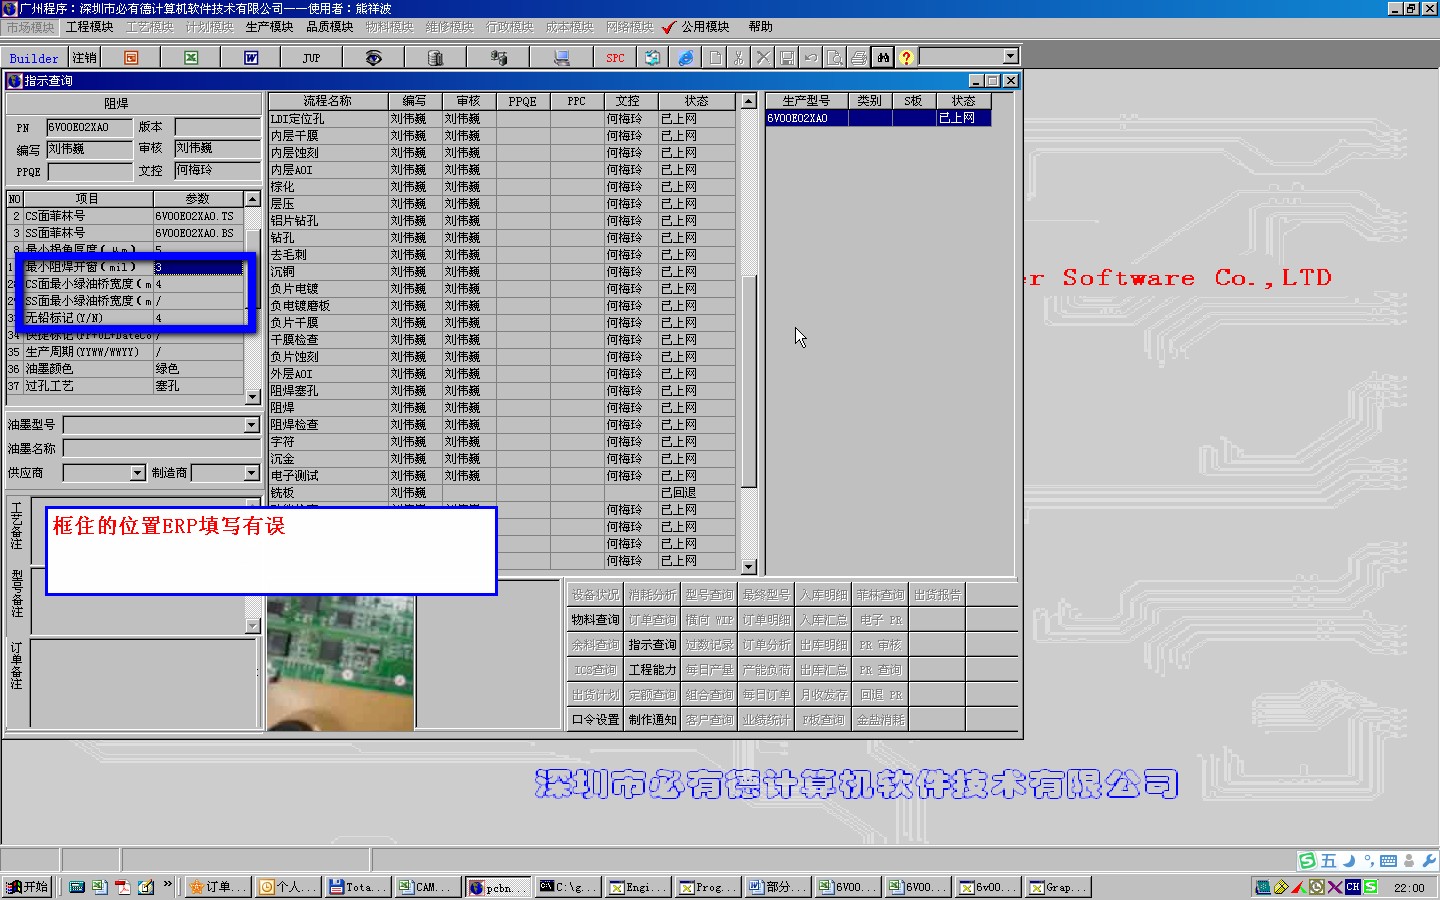Viewport: 1440px width, 900px height.
Task: Expand the 供应商 dropdown
Action: coord(138,473)
